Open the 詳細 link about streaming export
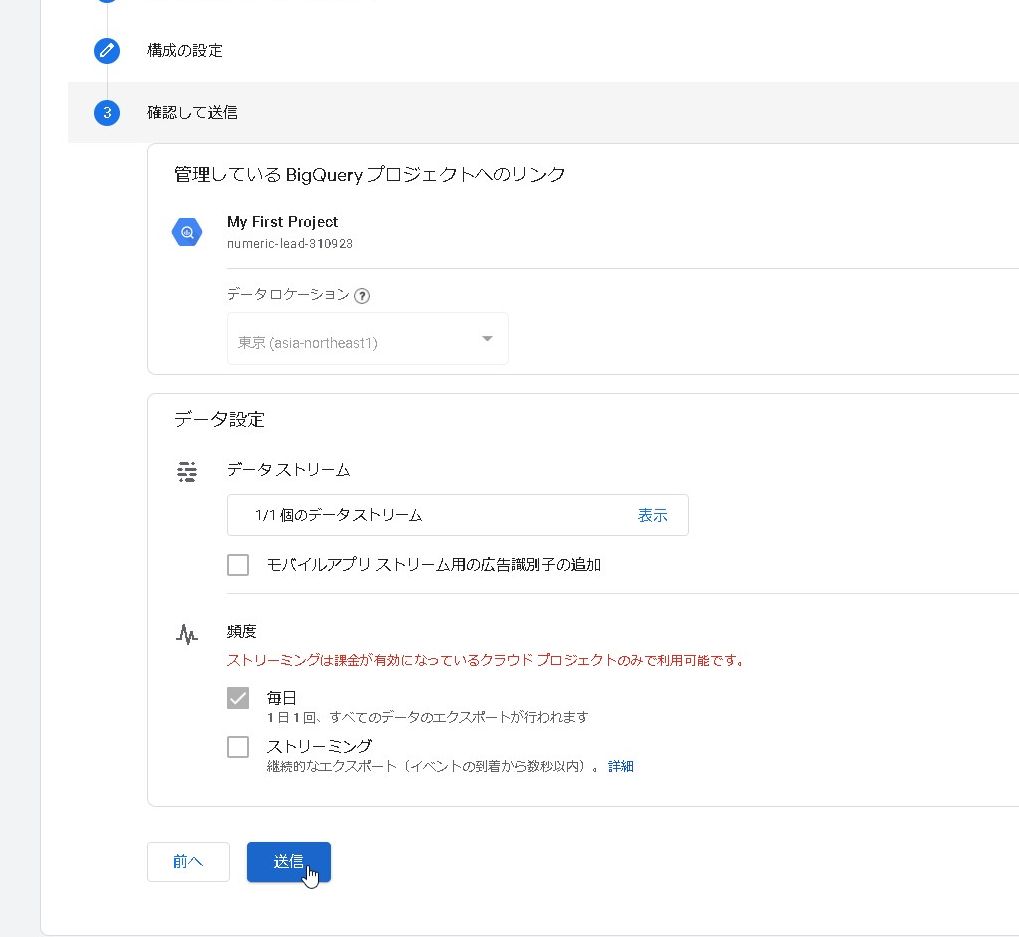Viewport: 1019px width, 937px height. pyautogui.click(x=621, y=767)
